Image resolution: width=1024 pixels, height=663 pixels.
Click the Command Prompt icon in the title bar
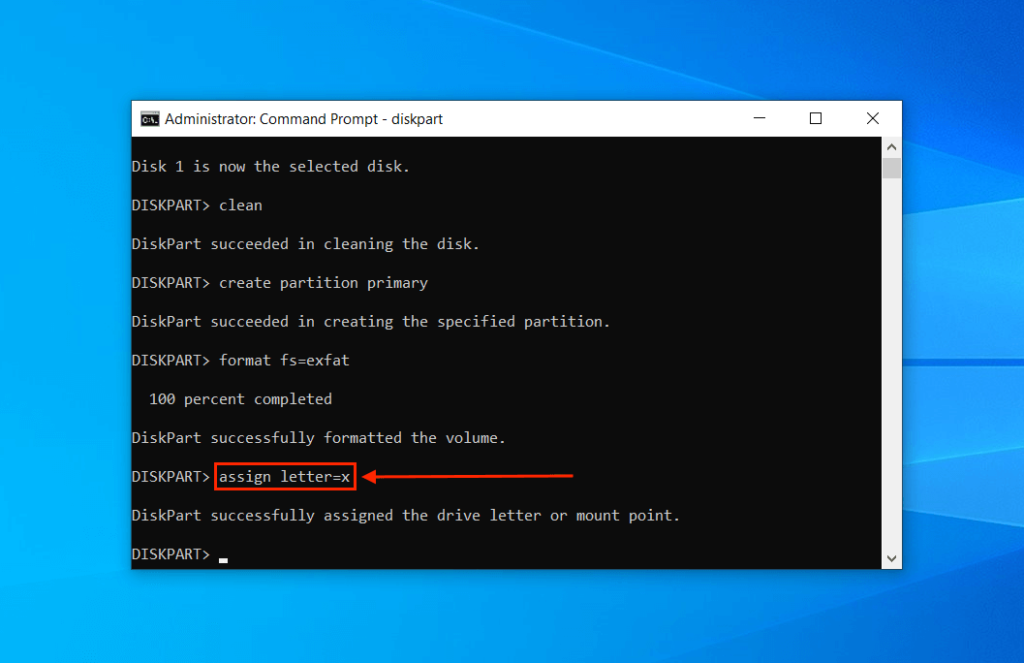(x=148, y=118)
